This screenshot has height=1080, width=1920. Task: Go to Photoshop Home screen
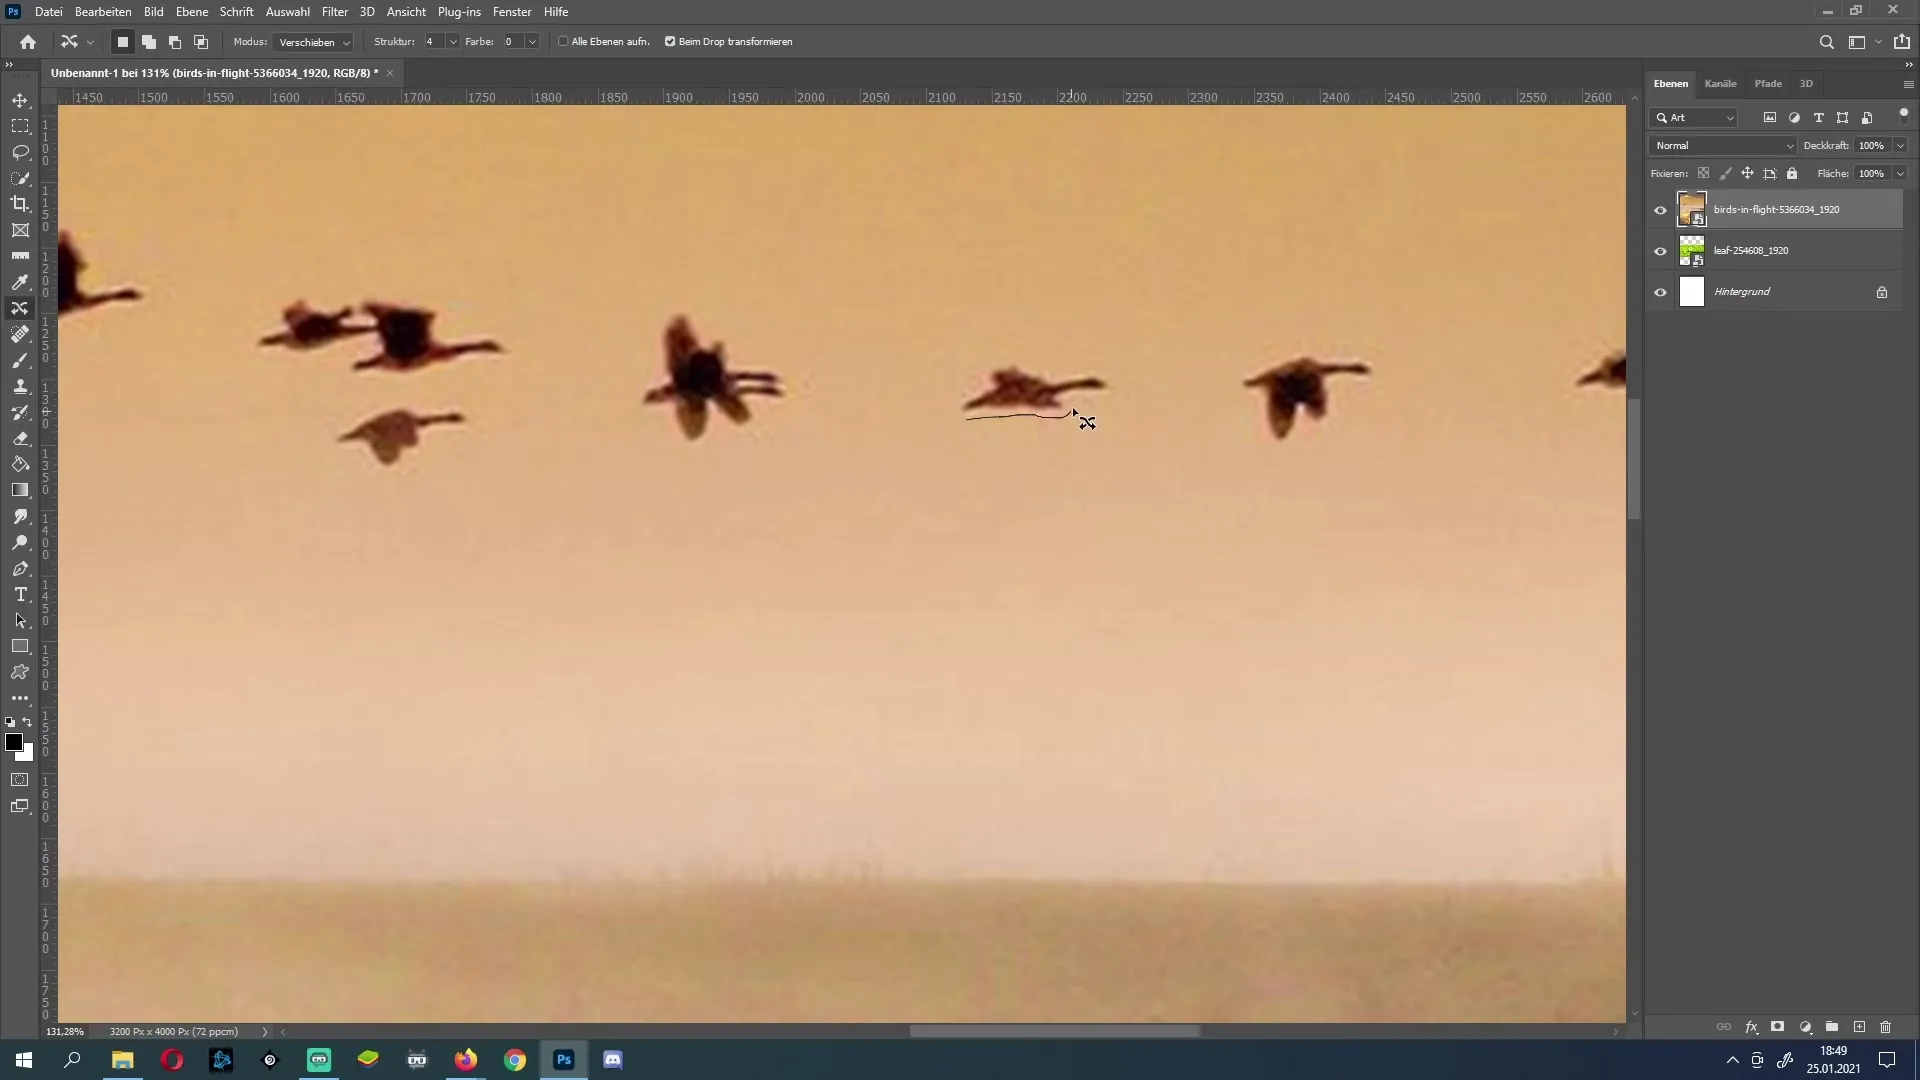(x=28, y=42)
